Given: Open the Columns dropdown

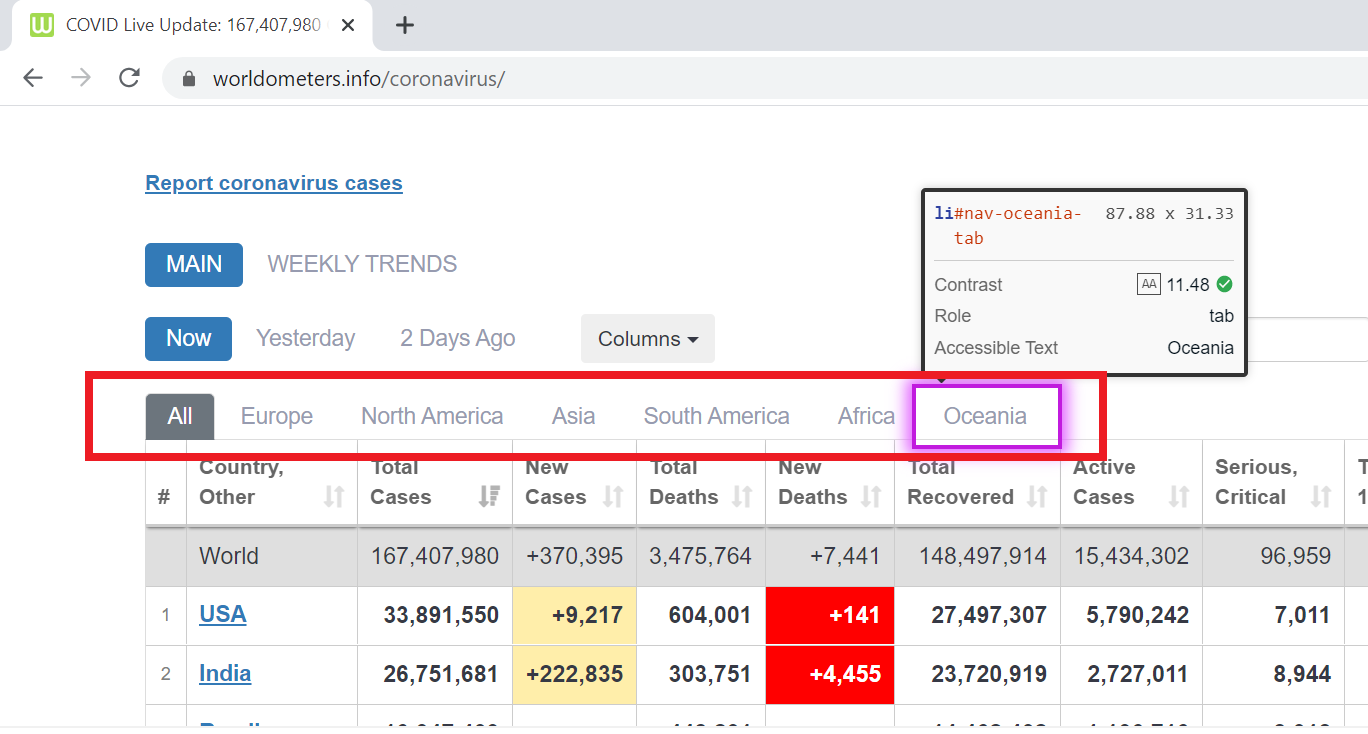Looking at the screenshot, I should [x=648, y=339].
